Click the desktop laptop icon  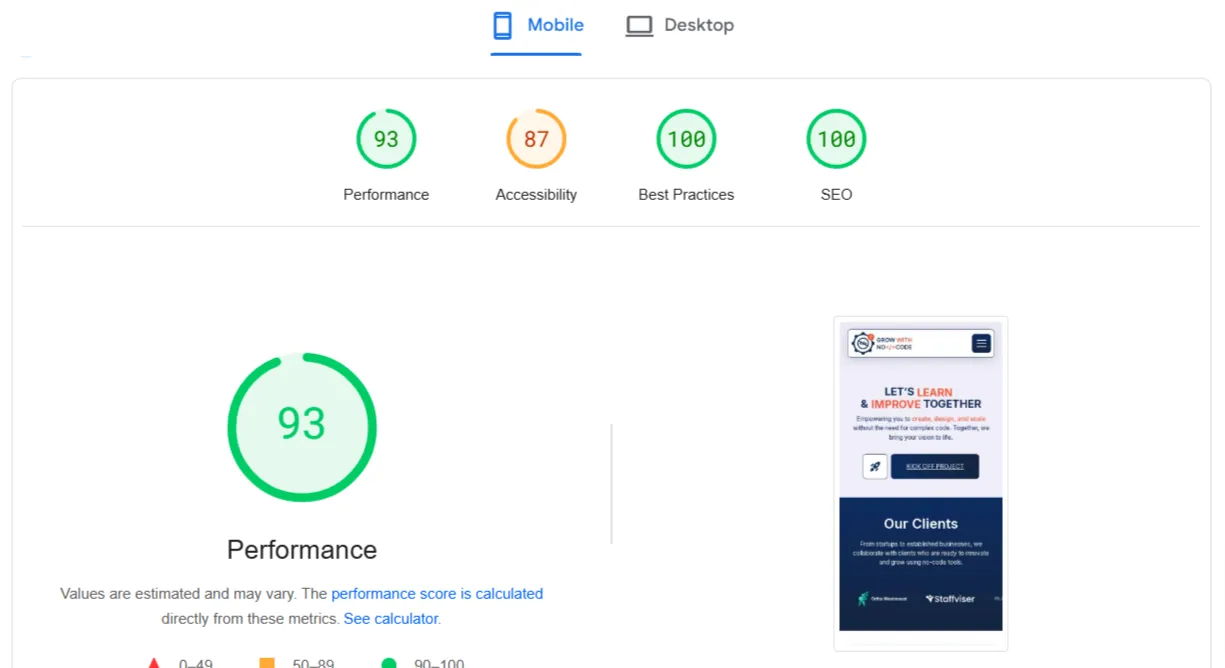639,26
